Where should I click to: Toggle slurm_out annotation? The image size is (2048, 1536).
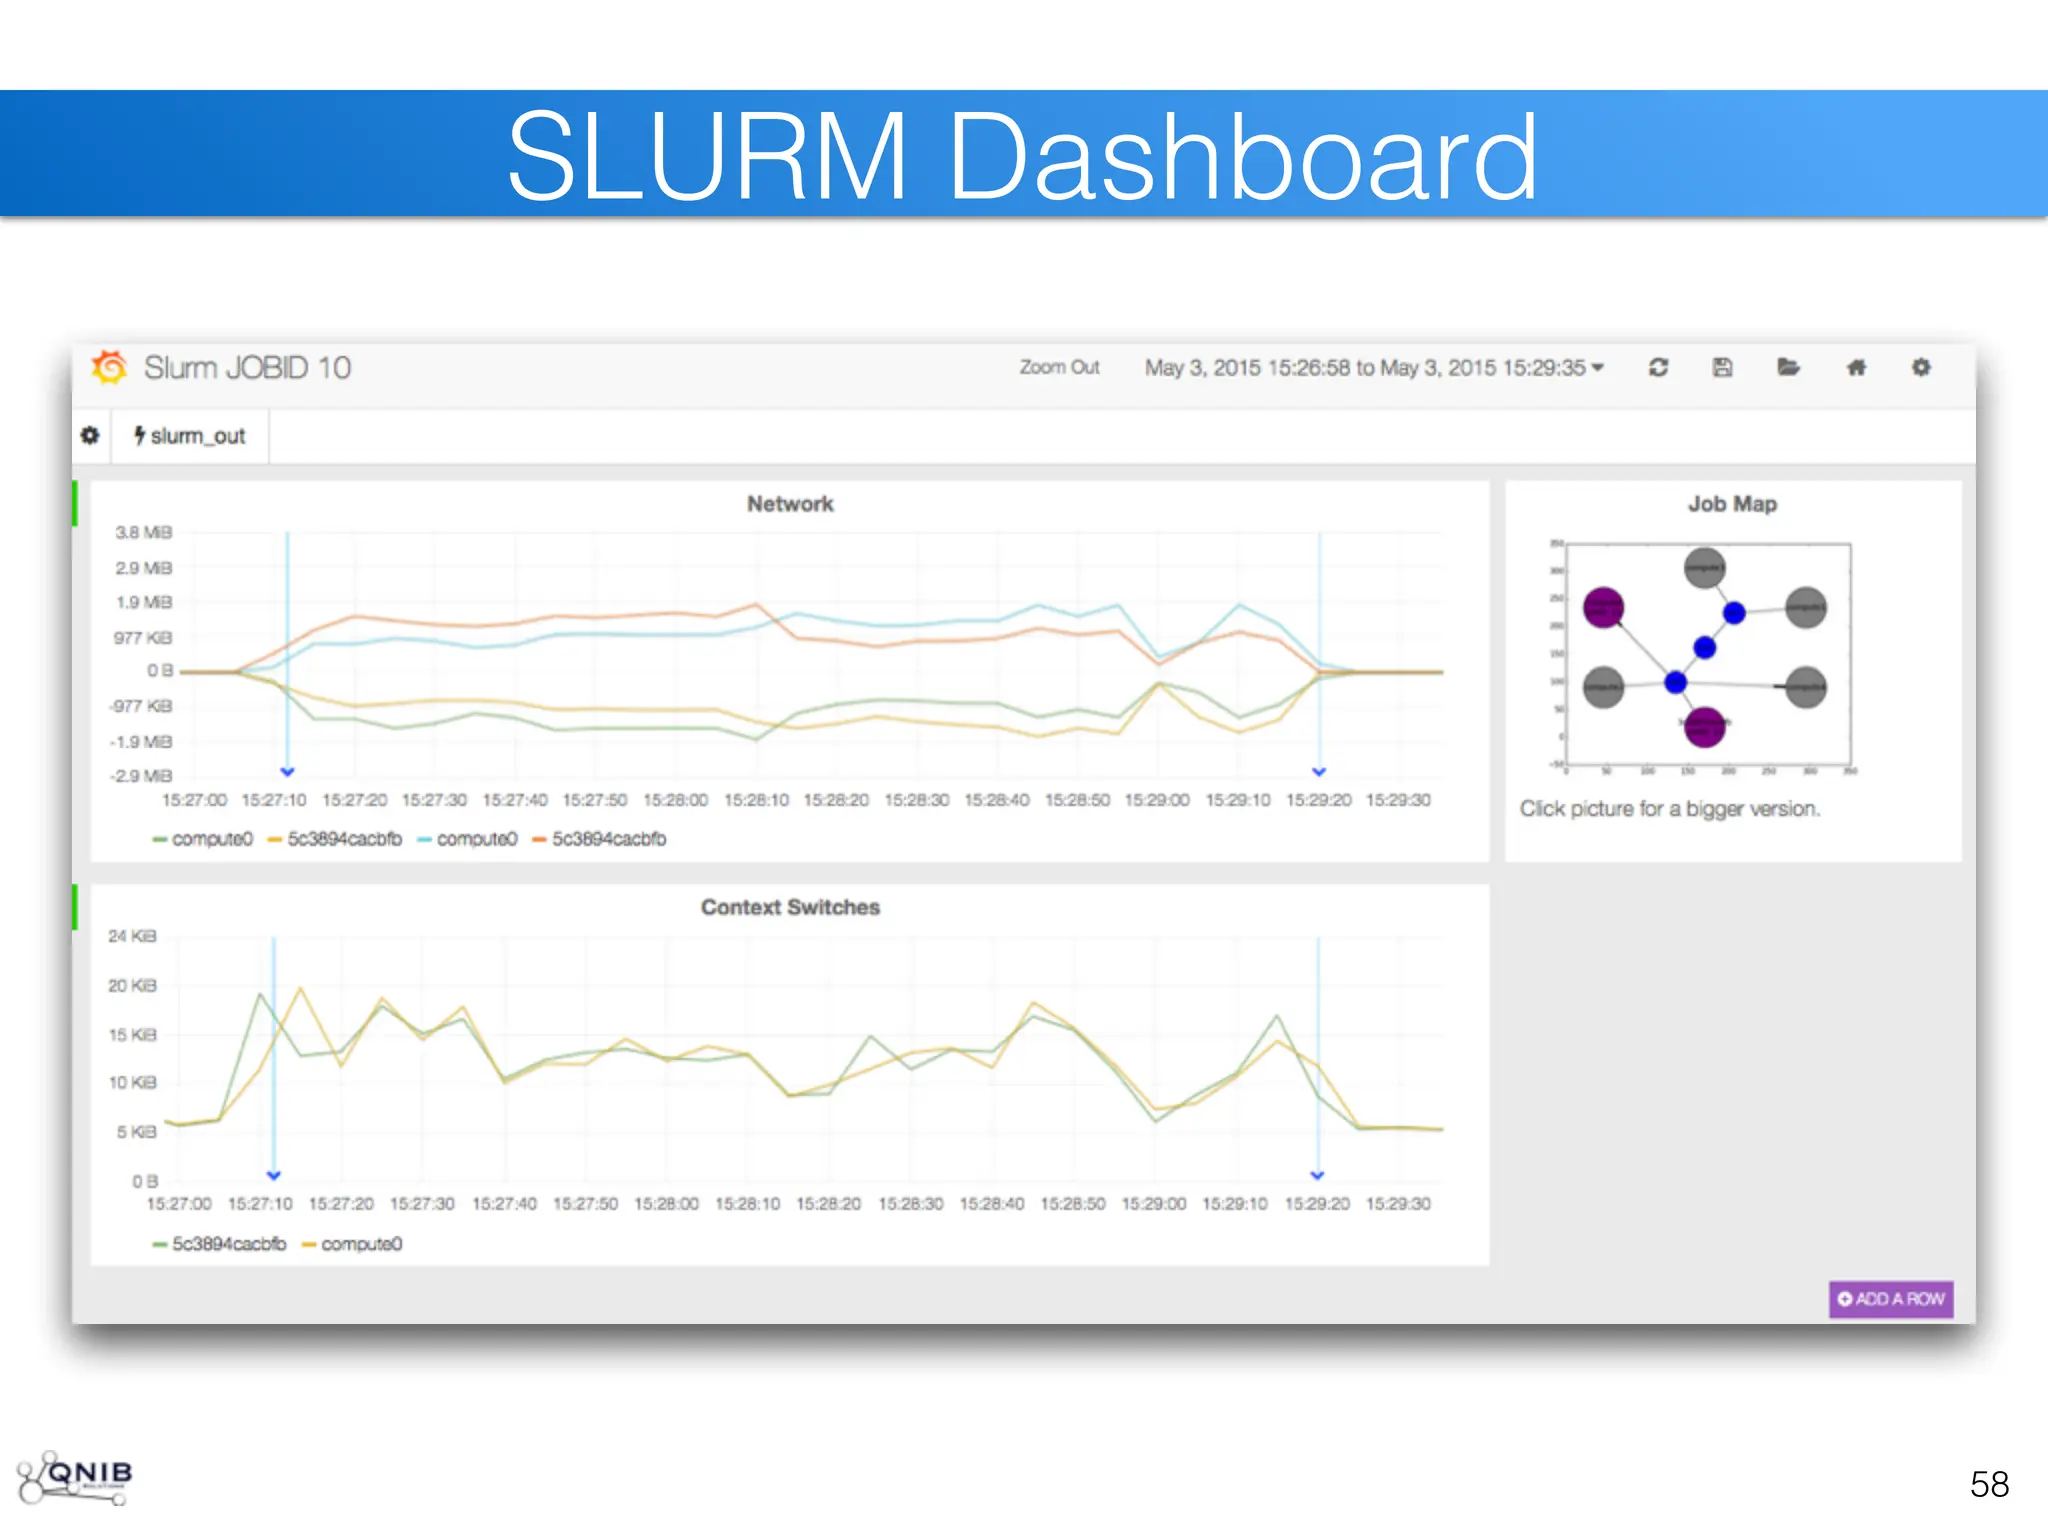pos(190,436)
